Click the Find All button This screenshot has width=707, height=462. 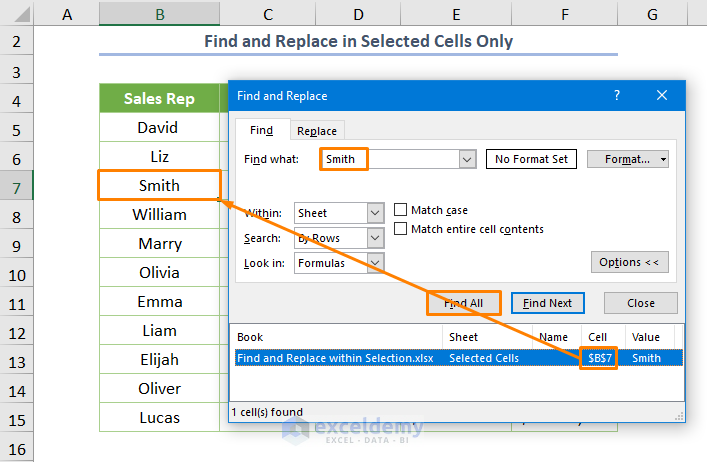tap(464, 303)
